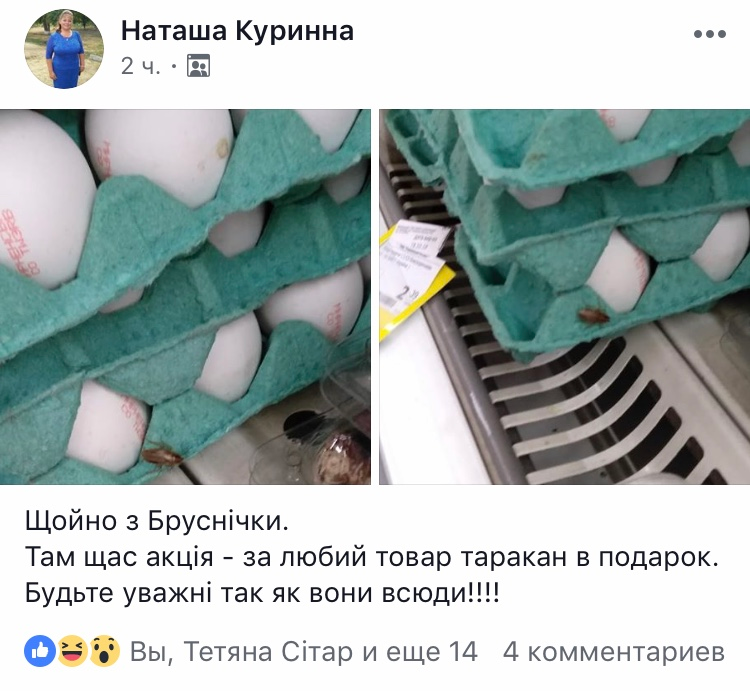Open the right egg tray photo
The image size is (750, 691).
coord(564,297)
